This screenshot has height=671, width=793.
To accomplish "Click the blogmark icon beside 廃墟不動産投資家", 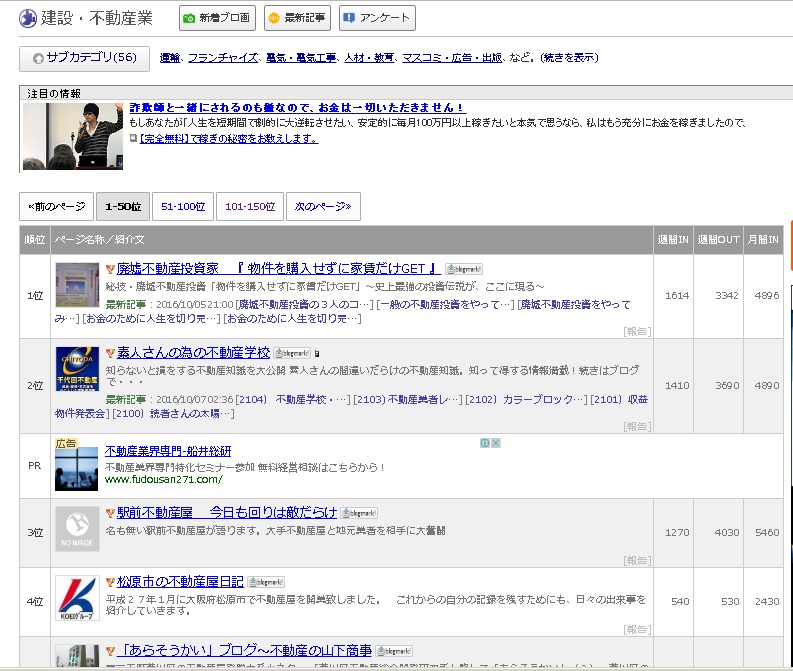I will click(465, 269).
